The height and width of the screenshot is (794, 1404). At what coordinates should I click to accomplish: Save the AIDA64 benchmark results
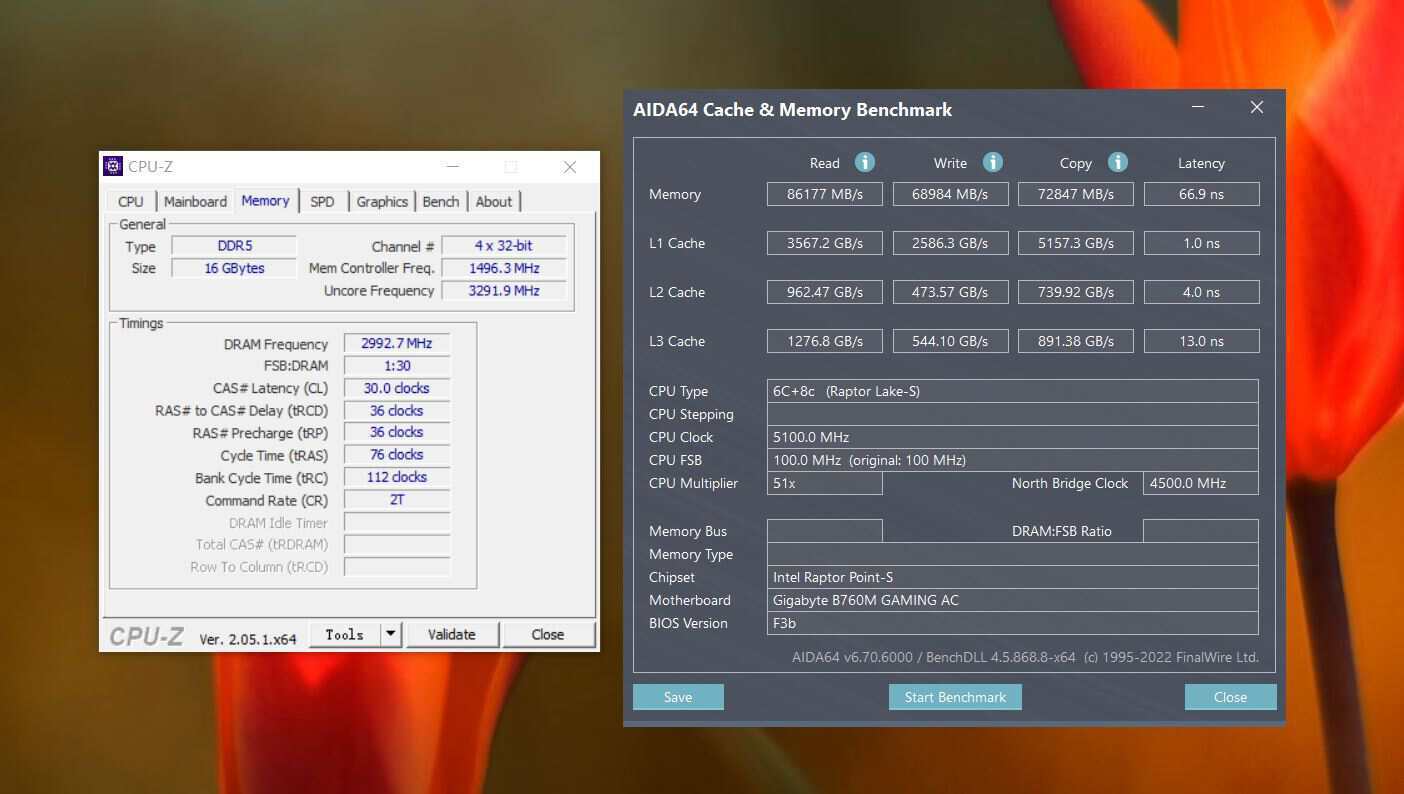tap(678, 697)
